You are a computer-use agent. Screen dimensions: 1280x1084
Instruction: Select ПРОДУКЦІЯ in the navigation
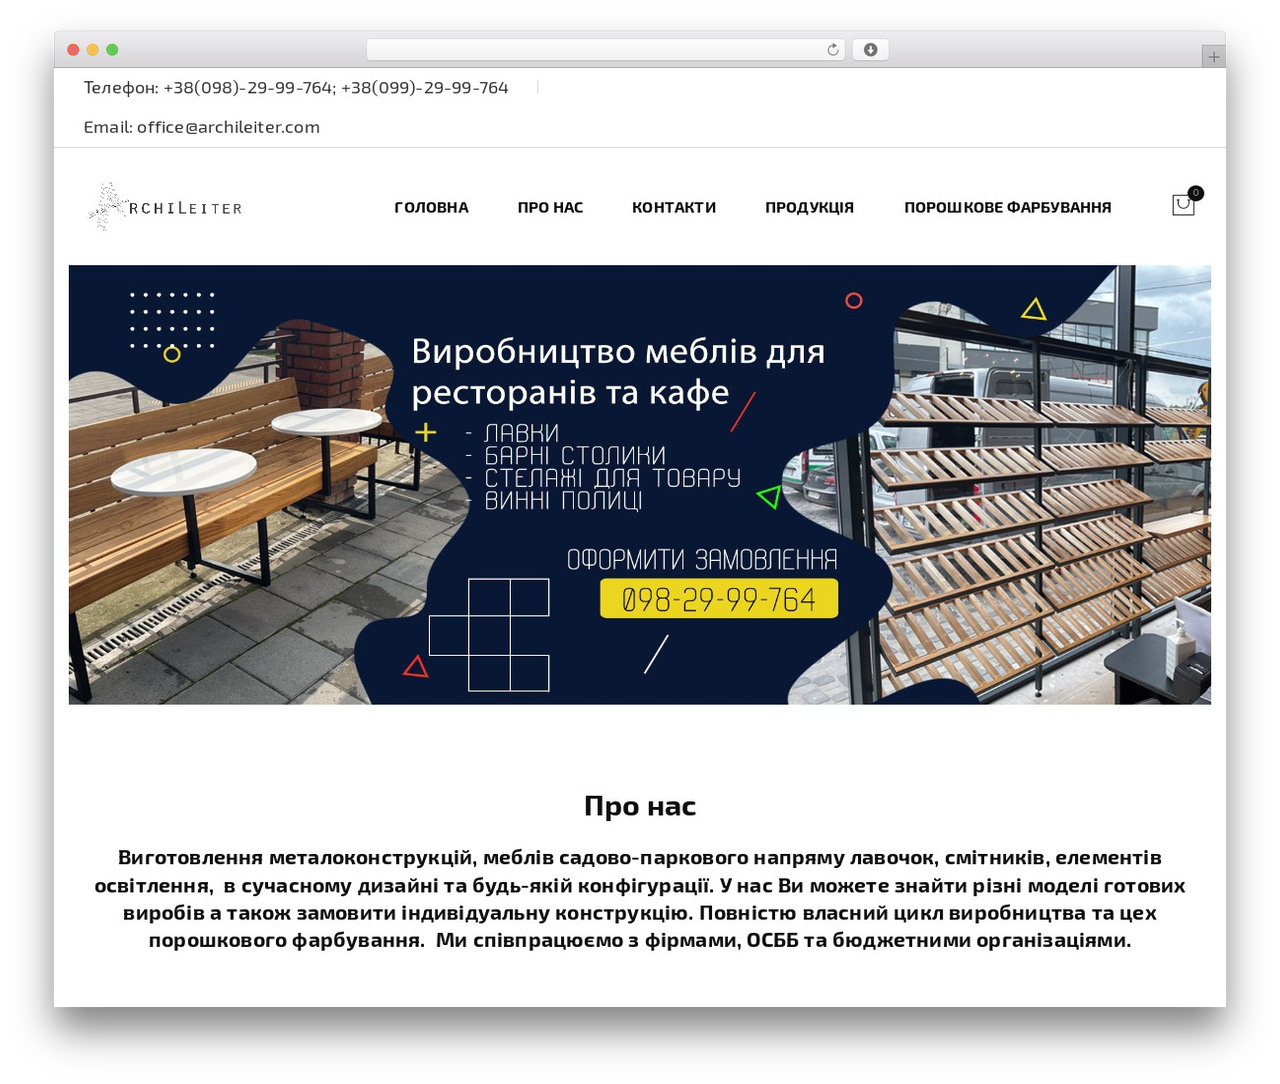809,207
